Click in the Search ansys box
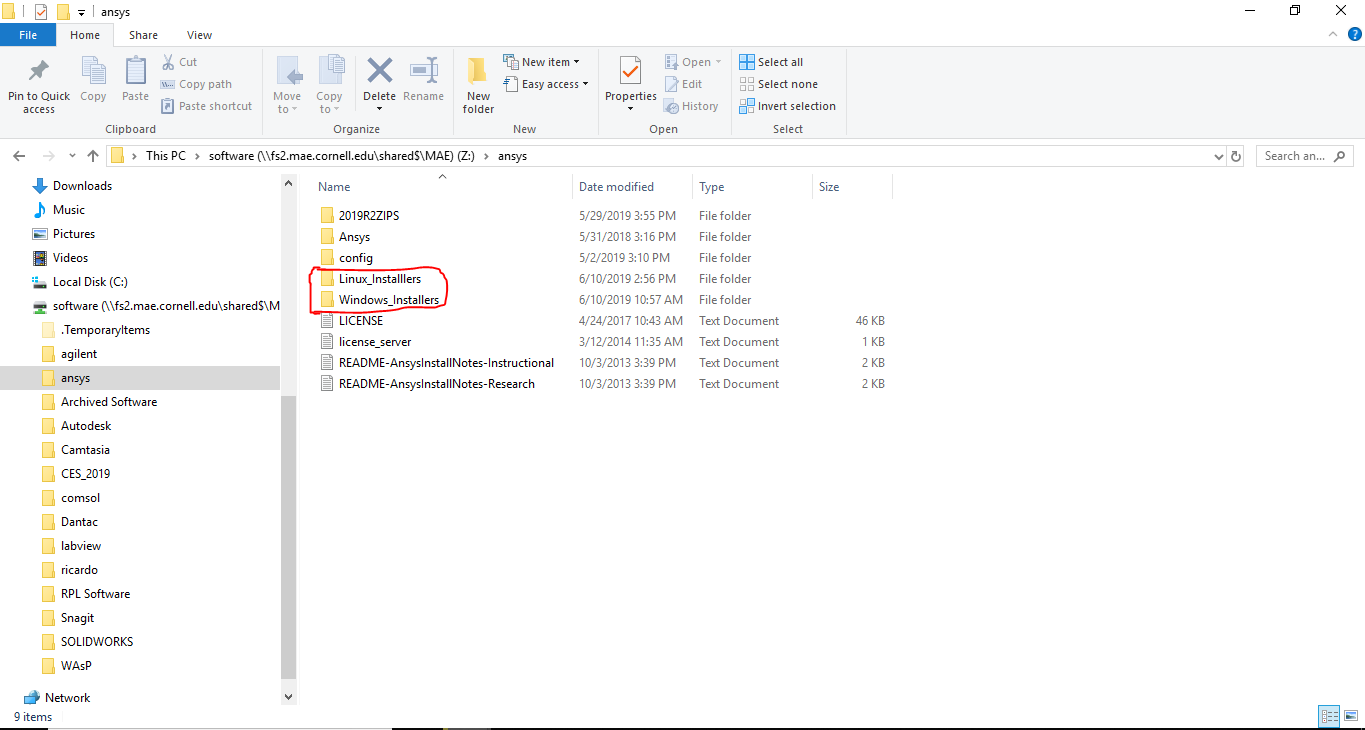Screen dimensions: 1365x730 click(1304, 156)
